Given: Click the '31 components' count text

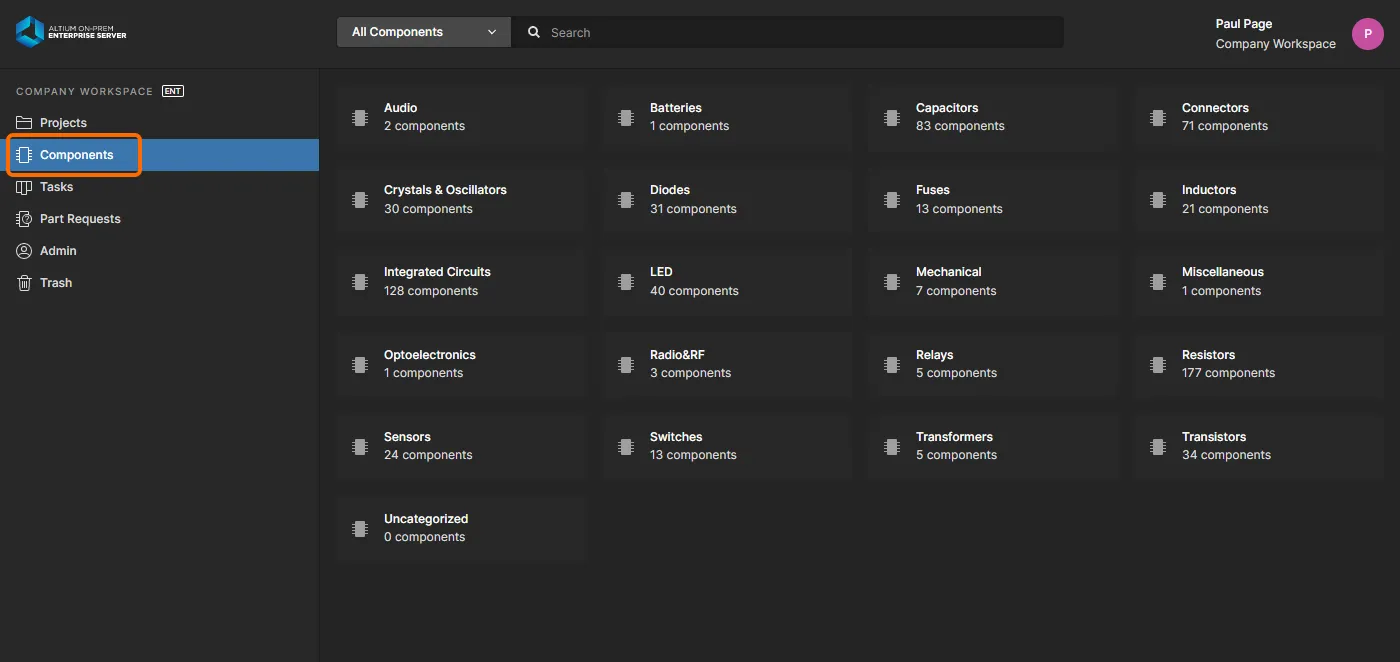Looking at the screenshot, I should 693,209.
